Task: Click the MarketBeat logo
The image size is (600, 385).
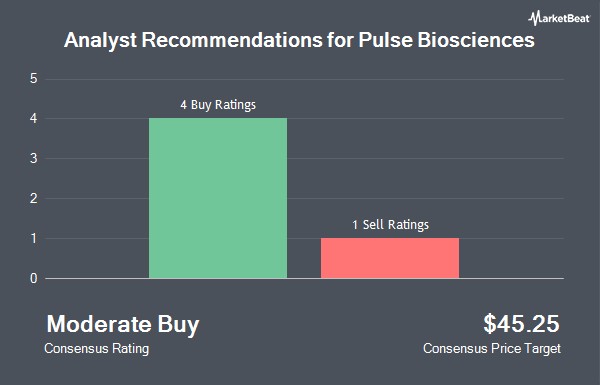Action: [559, 18]
